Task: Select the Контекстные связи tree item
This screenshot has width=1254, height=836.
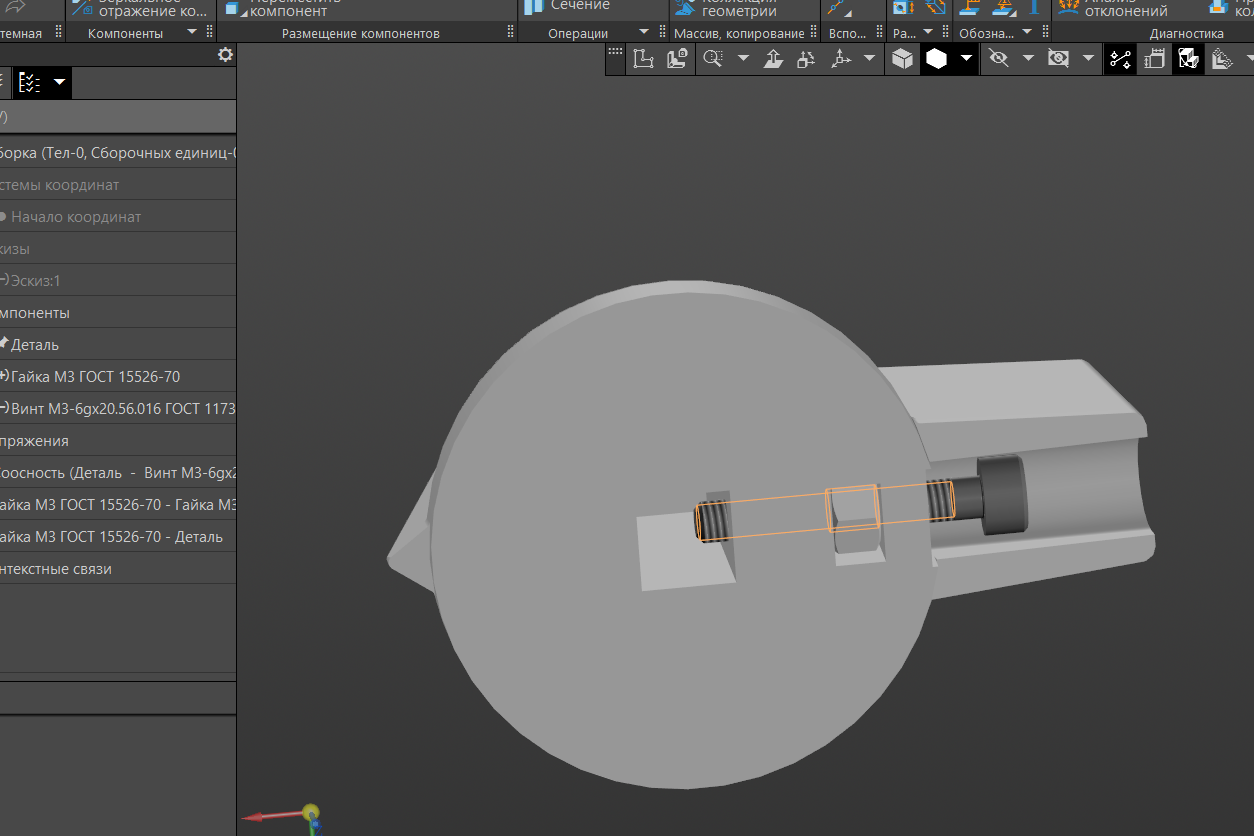Action: tap(118, 569)
